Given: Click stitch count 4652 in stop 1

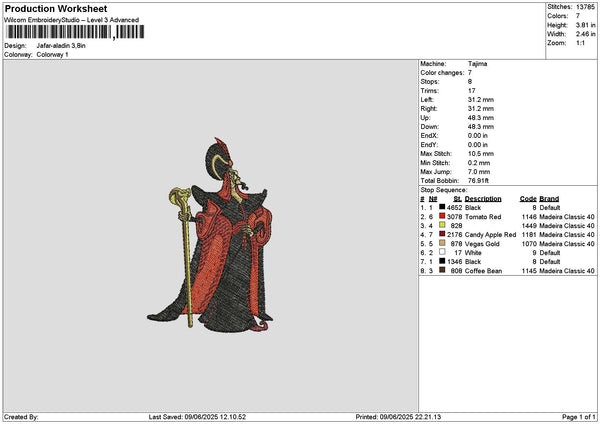Looking at the screenshot, I should (455, 208).
